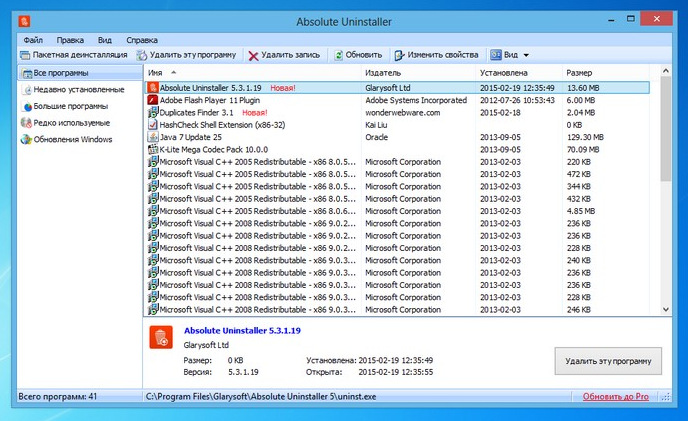The height and width of the screenshot is (421, 688).
Task: Click Пакетная деинсталляция toolbar label
Action: pyautogui.click(x=80, y=55)
